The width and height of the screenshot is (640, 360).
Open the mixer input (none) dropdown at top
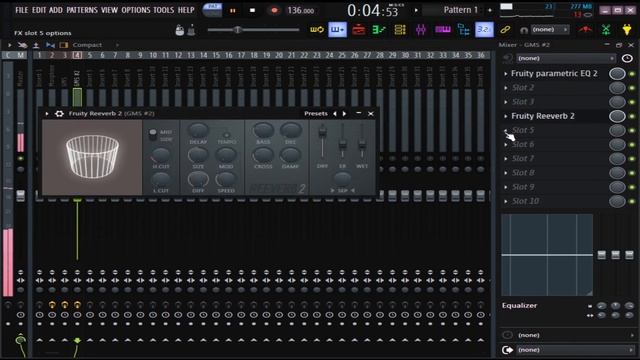point(565,58)
